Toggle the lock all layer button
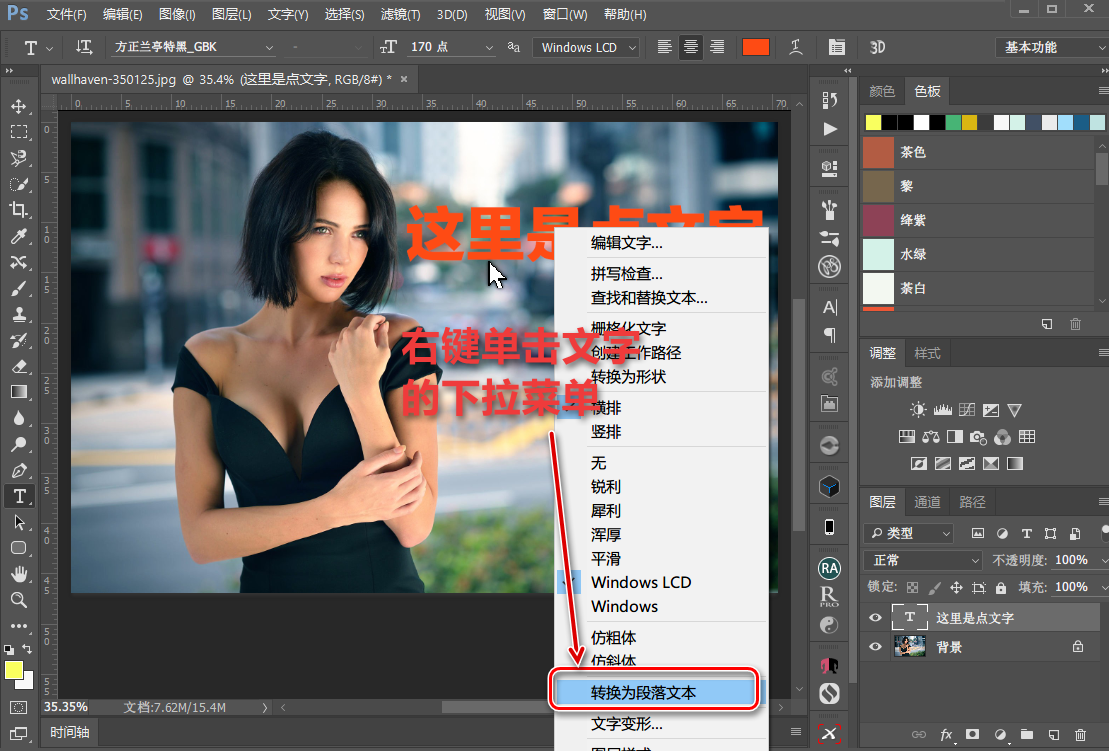This screenshot has width=1109, height=751. (1002, 587)
